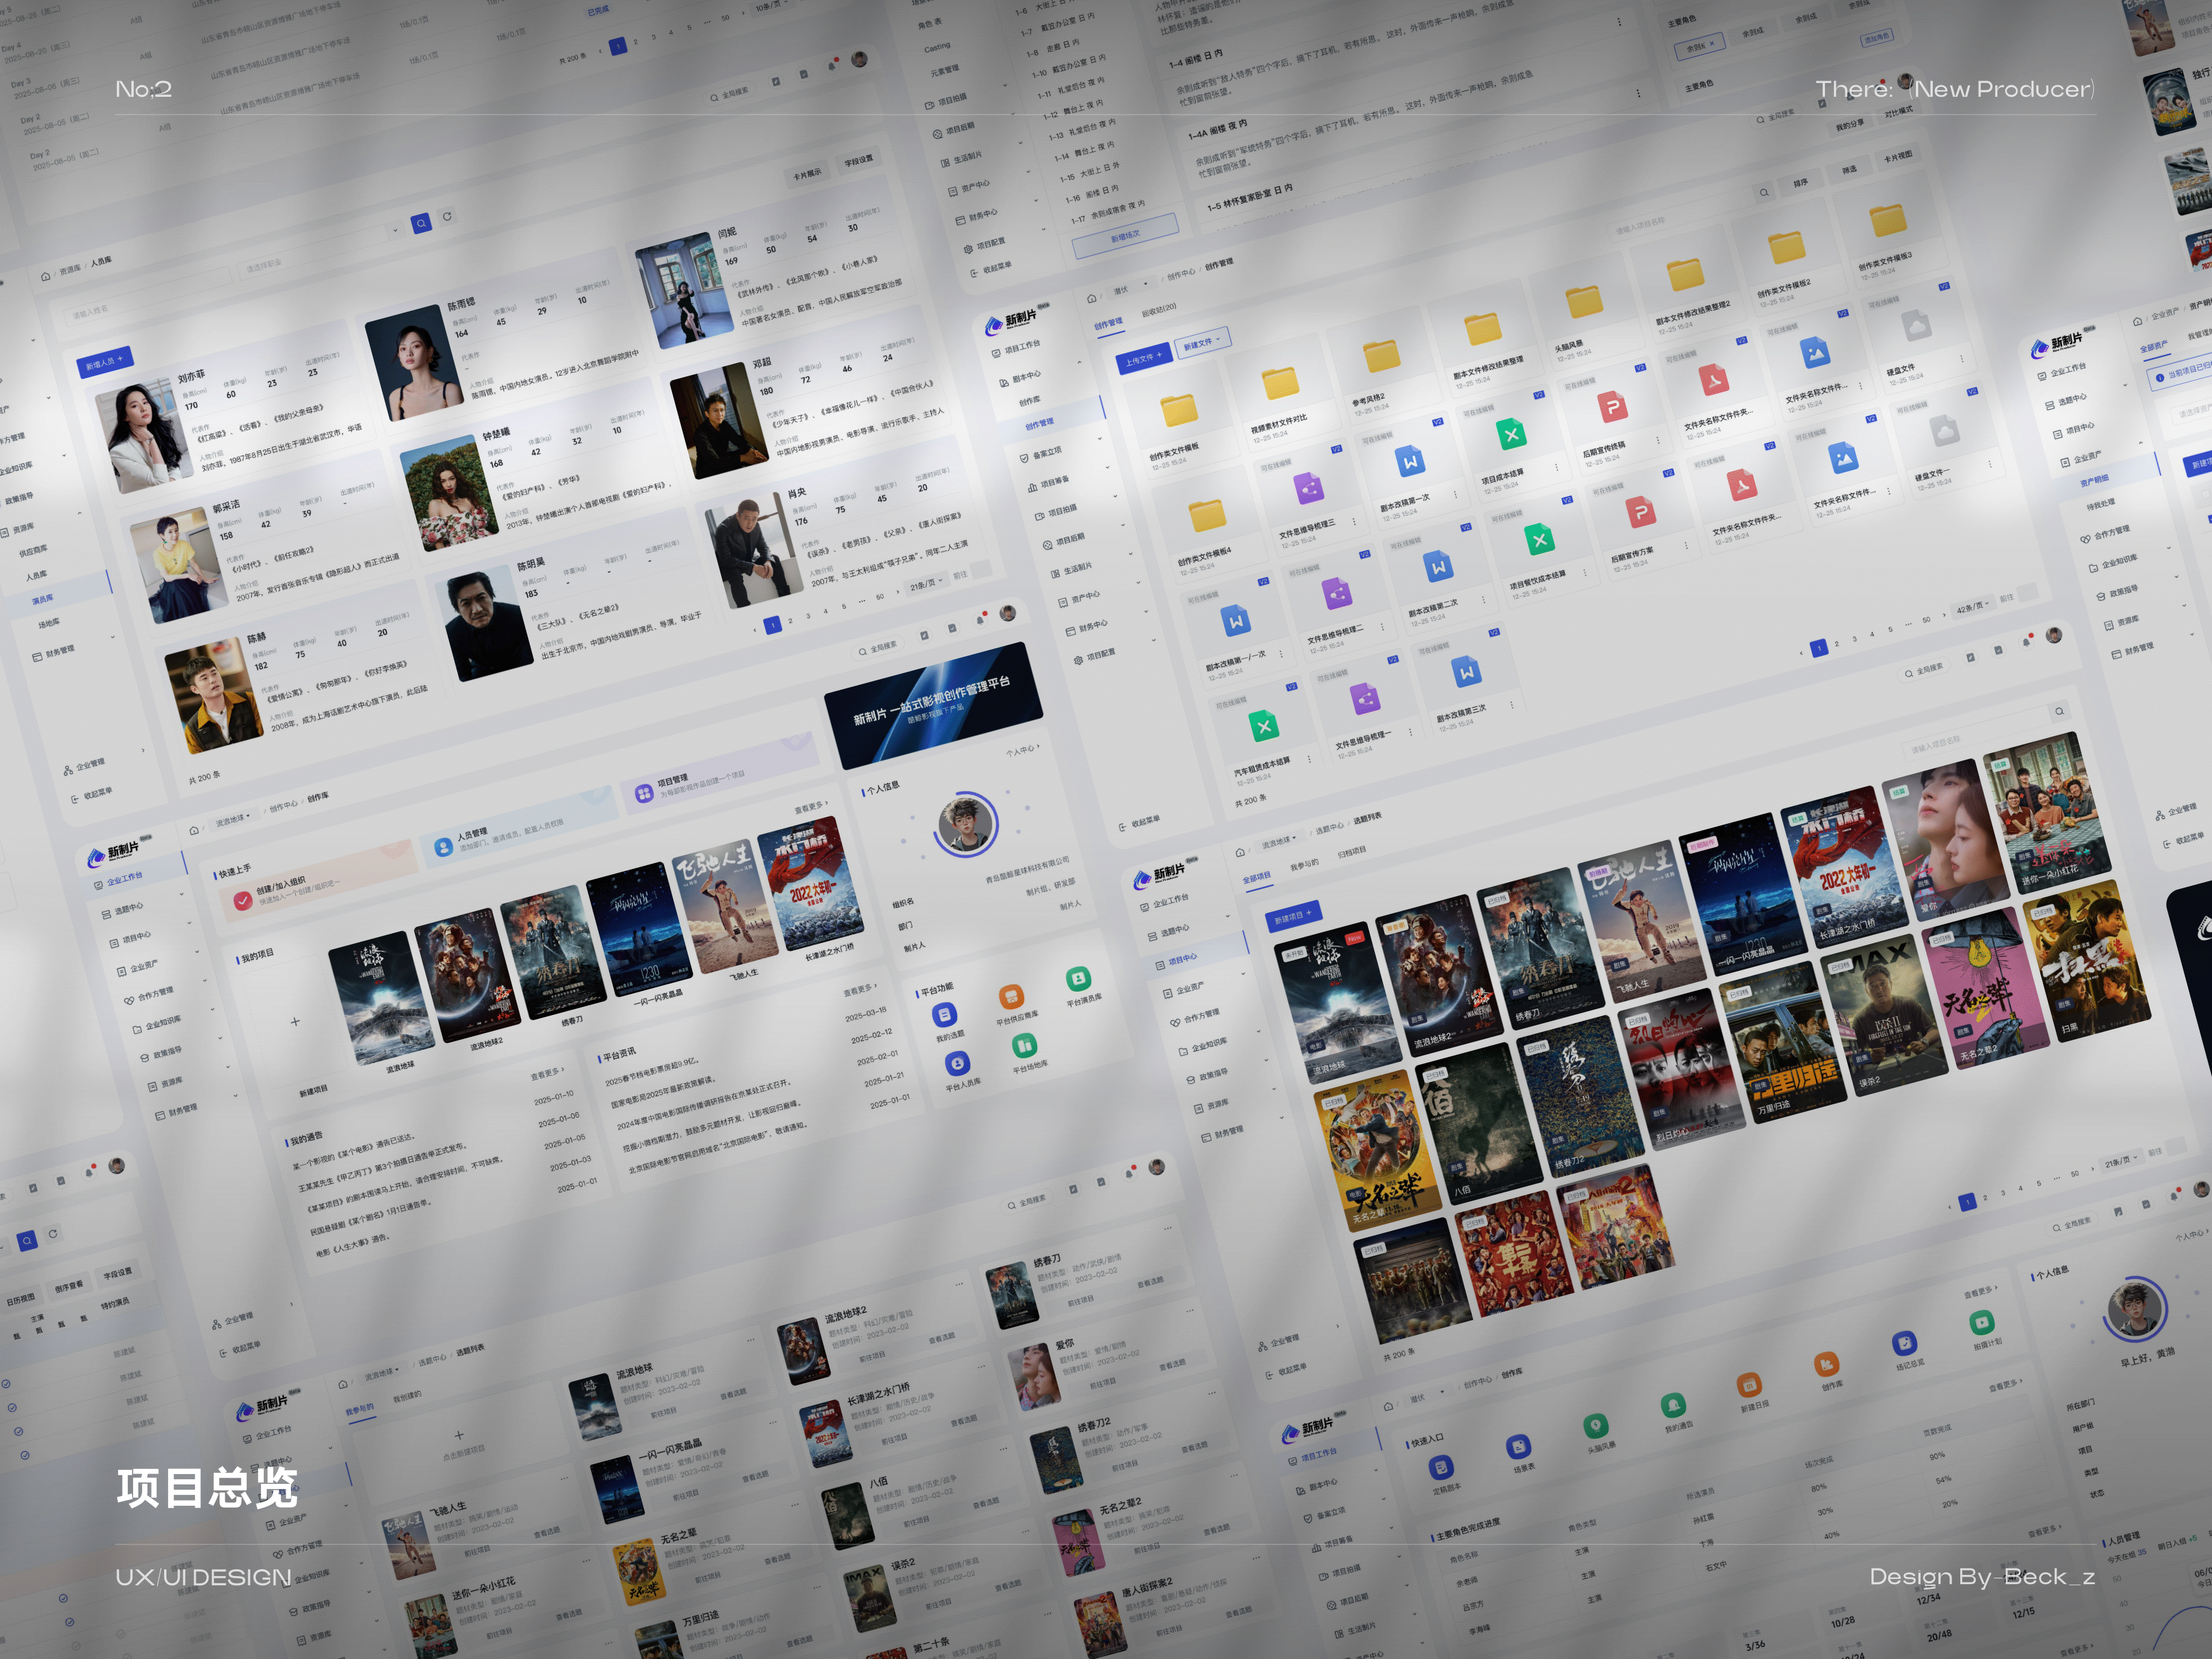The height and width of the screenshot is (1659, 2212).
Task: Click the refresh icon beside the blue search button
Action: point(447,216)
